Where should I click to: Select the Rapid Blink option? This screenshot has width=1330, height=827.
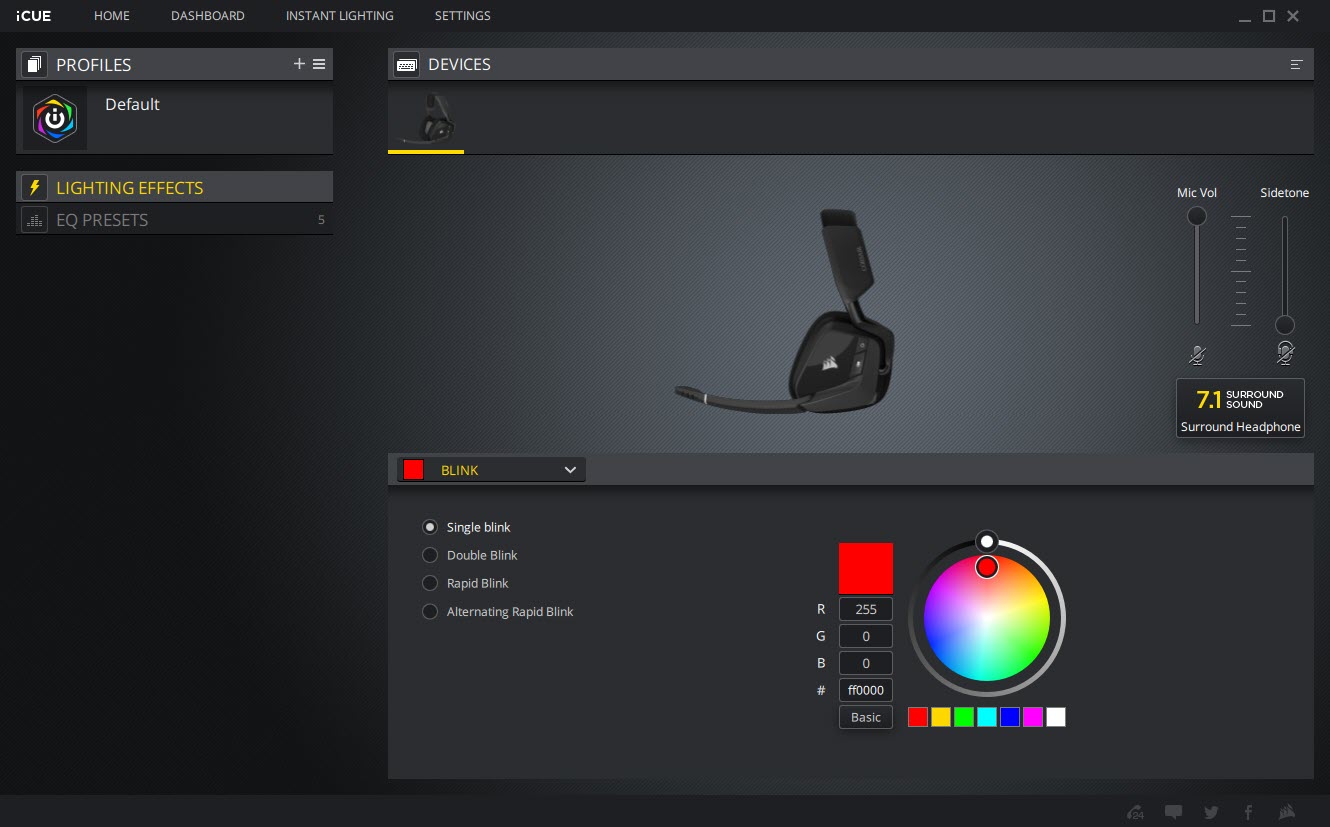(466, 583)
